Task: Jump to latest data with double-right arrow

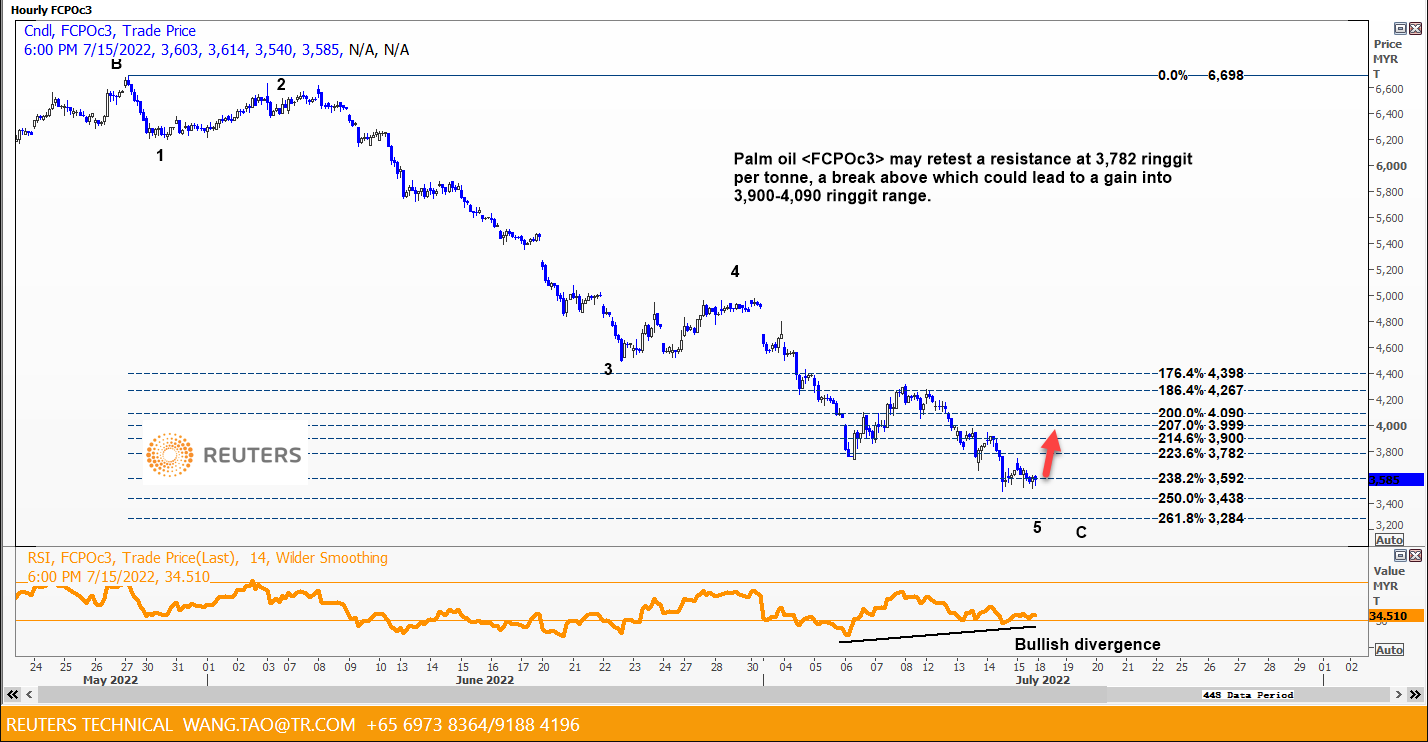Action: [x=1414, y=694]
